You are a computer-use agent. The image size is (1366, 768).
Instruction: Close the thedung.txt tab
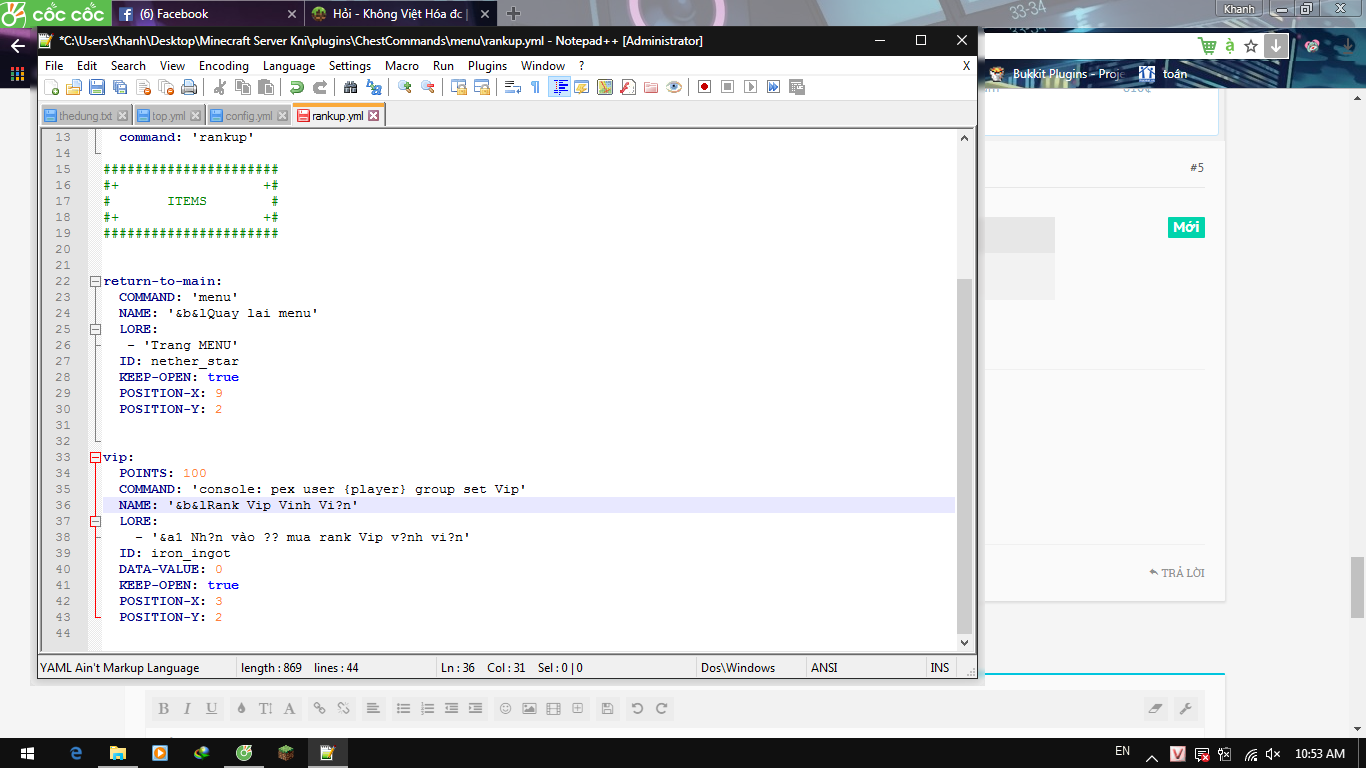tap(123, 116)
